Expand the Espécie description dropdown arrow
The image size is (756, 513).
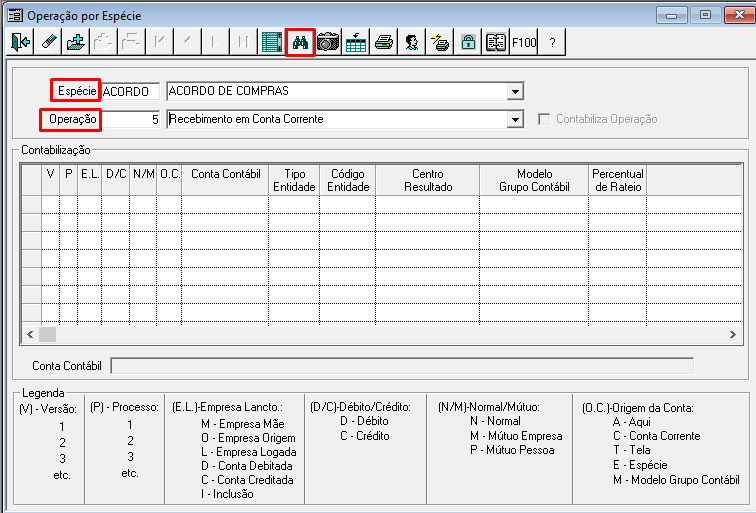515,91
